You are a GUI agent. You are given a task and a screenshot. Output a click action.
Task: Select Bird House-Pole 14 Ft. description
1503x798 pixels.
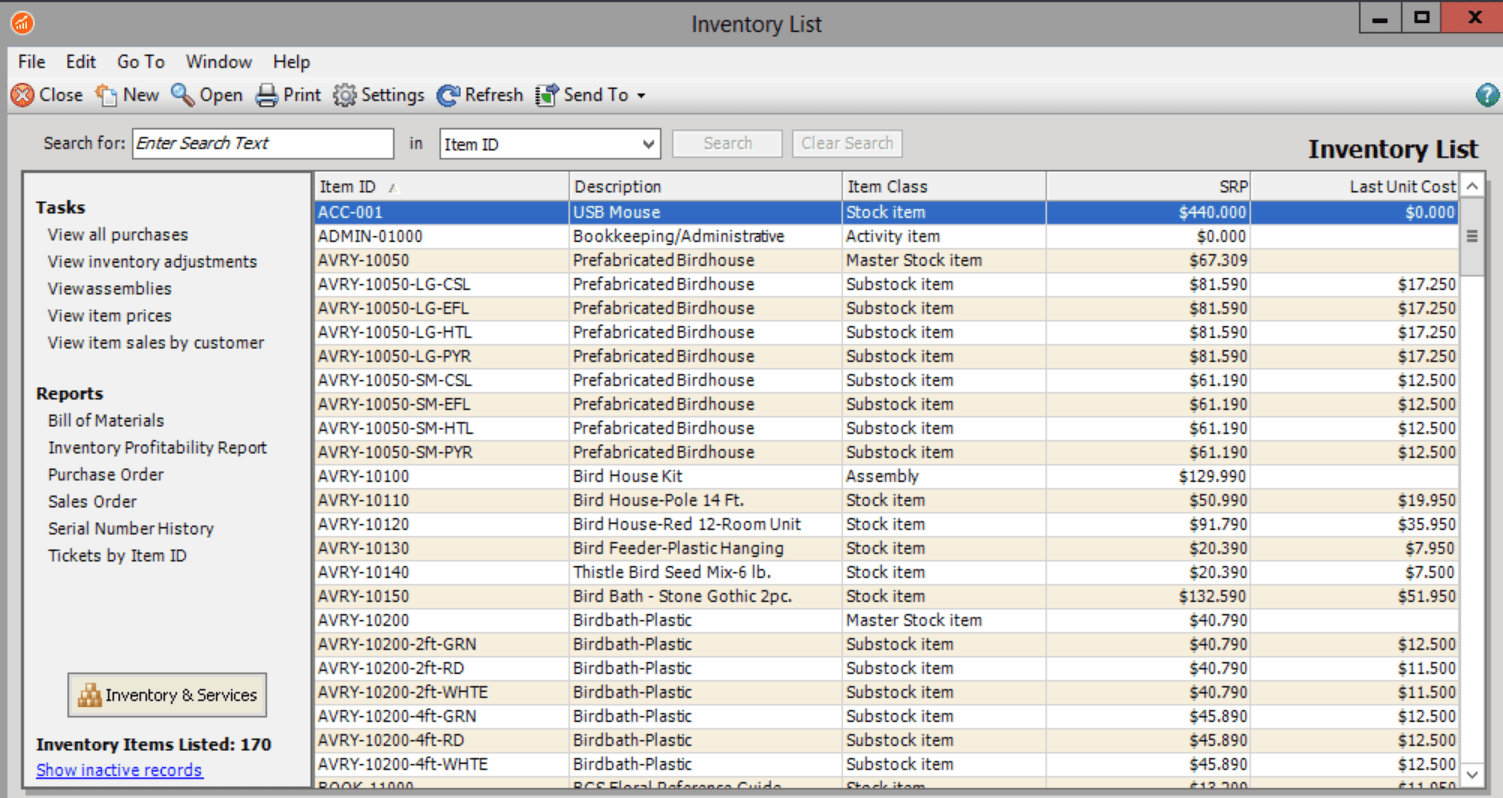tap(658, 500)
